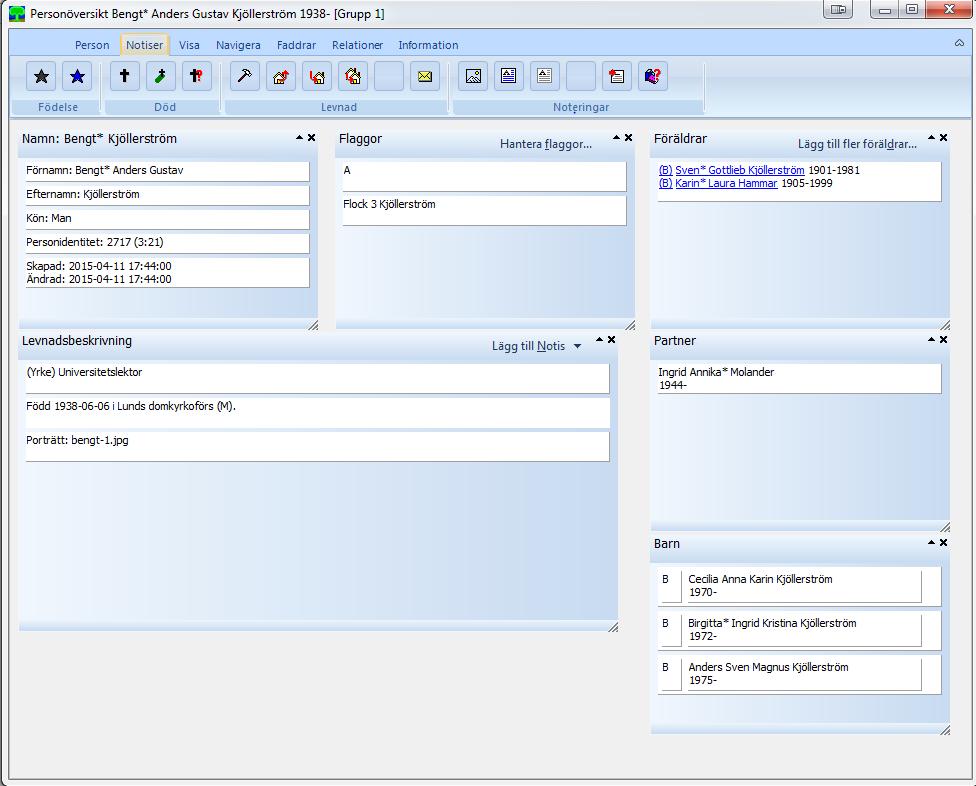Image resolution: width=976 pixels, height=786 pixels.
Task: Click the Skapad/Ändrad timestamp box
Action: pyautogui.click(x=167, y=273)
